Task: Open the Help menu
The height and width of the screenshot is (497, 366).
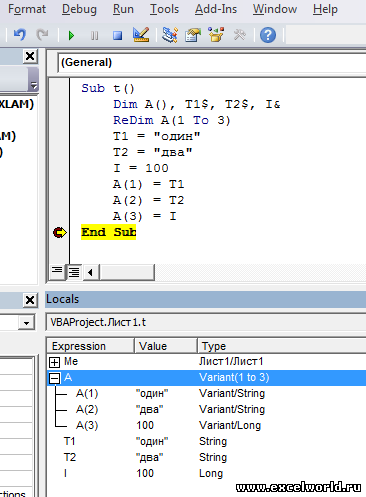Action: (x=325, y=9)
